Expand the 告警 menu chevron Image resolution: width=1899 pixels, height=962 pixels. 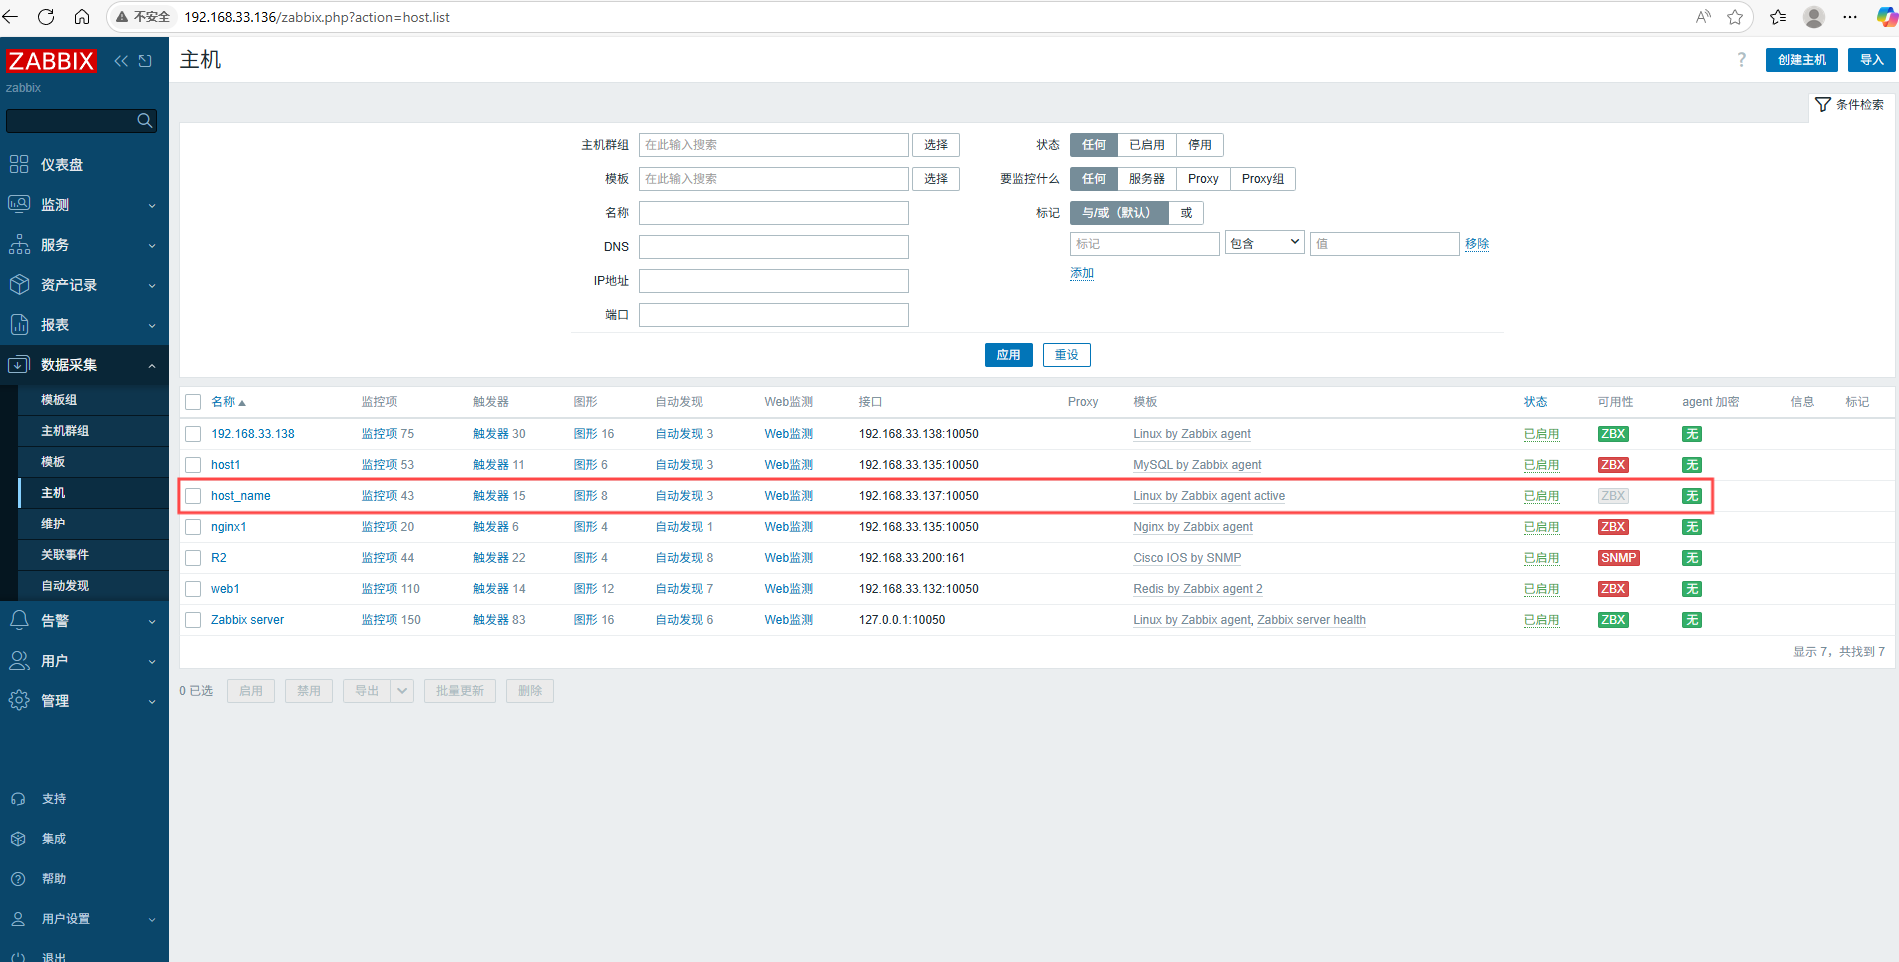152,622
